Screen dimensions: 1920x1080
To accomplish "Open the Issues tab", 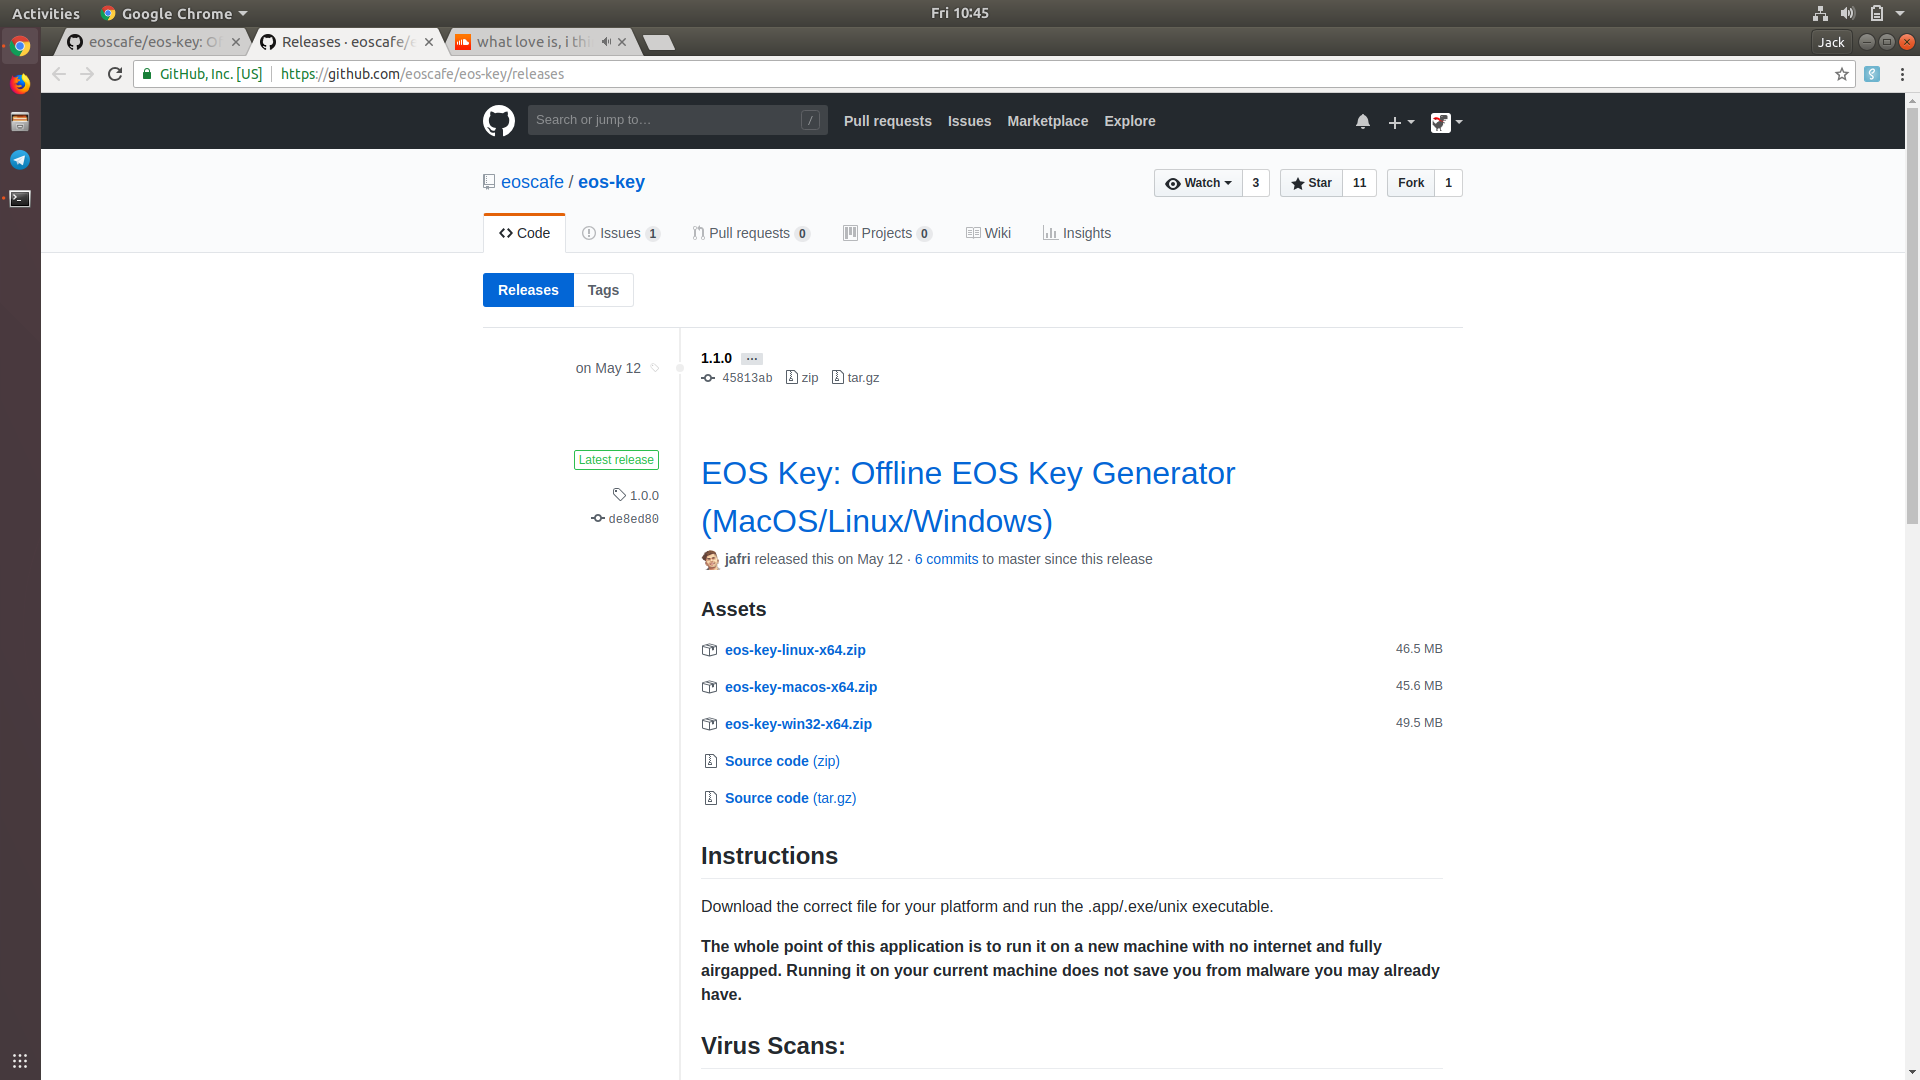I will pyautogui.click(x=620, y=233).
